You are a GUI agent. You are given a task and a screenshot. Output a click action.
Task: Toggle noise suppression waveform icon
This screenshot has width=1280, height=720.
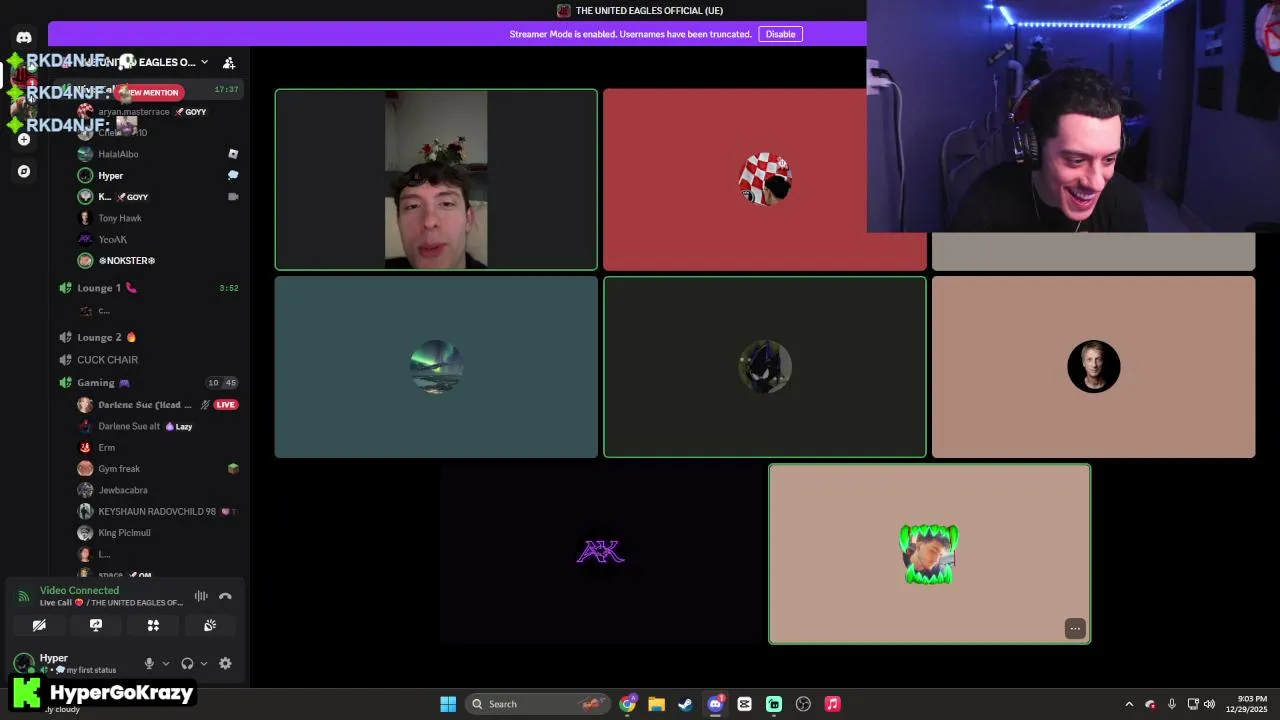(x=201, y=596)
